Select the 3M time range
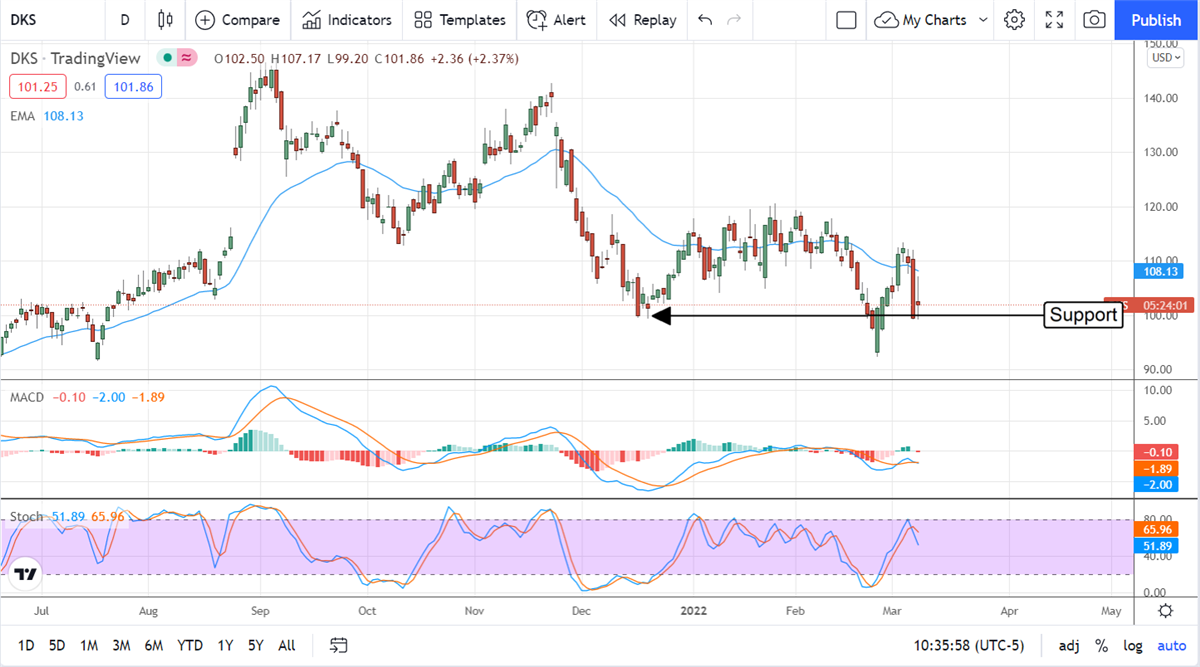Screen dimensions: 1200x667 [x=121, y=645]
